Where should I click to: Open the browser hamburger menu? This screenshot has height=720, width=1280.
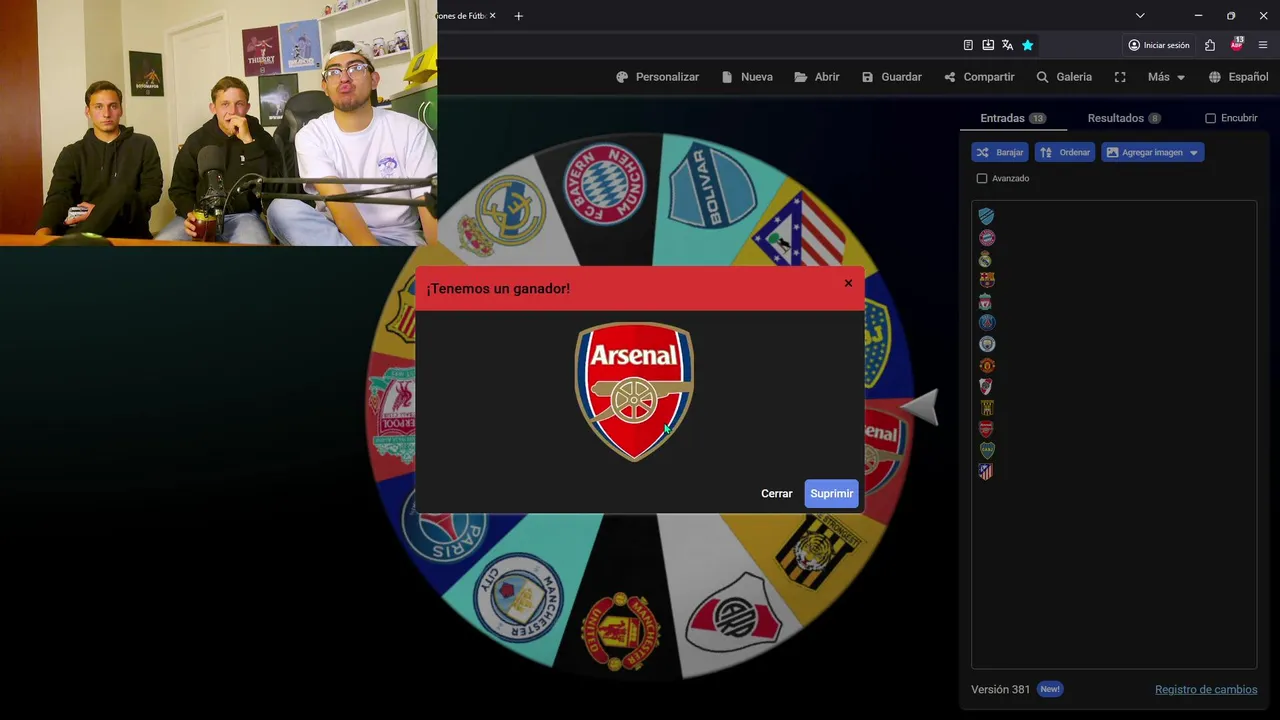(1263, 45)
